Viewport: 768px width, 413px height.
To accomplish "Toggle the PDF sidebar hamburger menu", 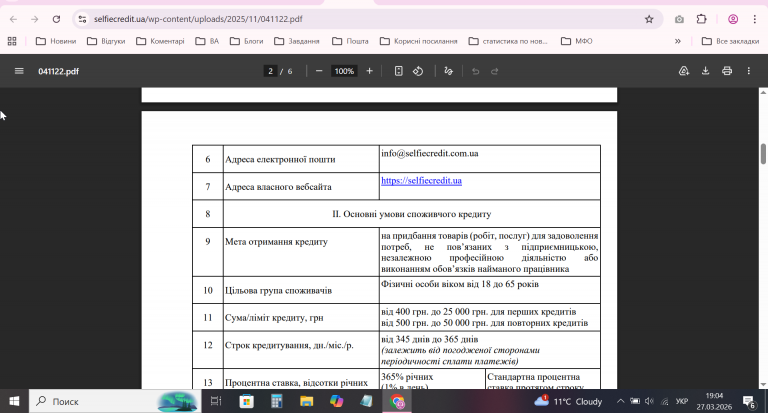I will click(19, 71).
